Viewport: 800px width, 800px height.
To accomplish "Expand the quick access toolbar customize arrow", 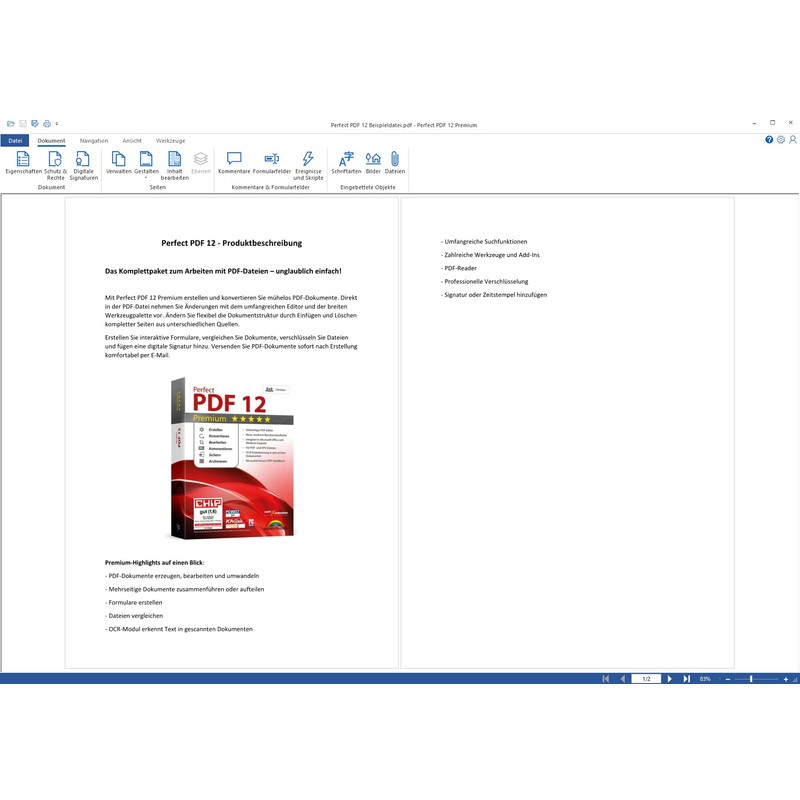I will [57, 124].
